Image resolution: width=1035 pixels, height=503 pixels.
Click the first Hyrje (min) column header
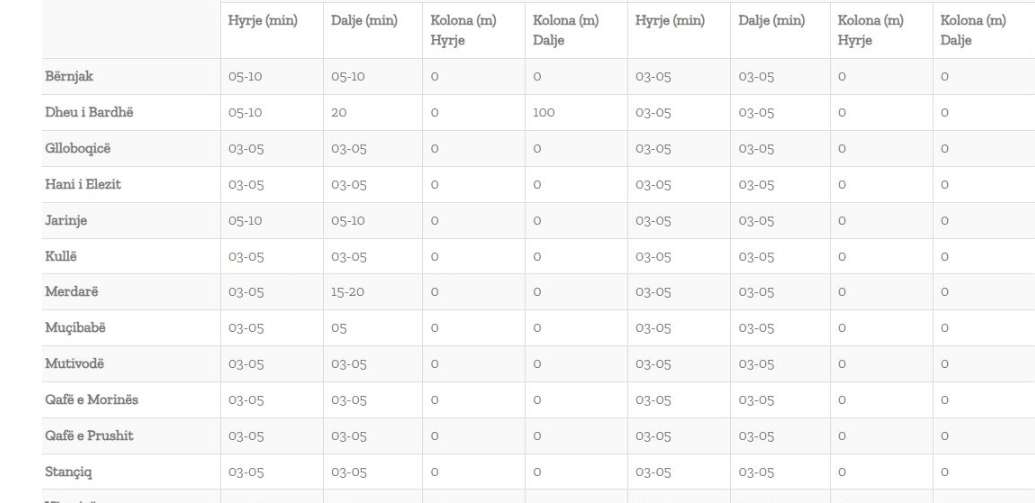(x=263, y=21)
